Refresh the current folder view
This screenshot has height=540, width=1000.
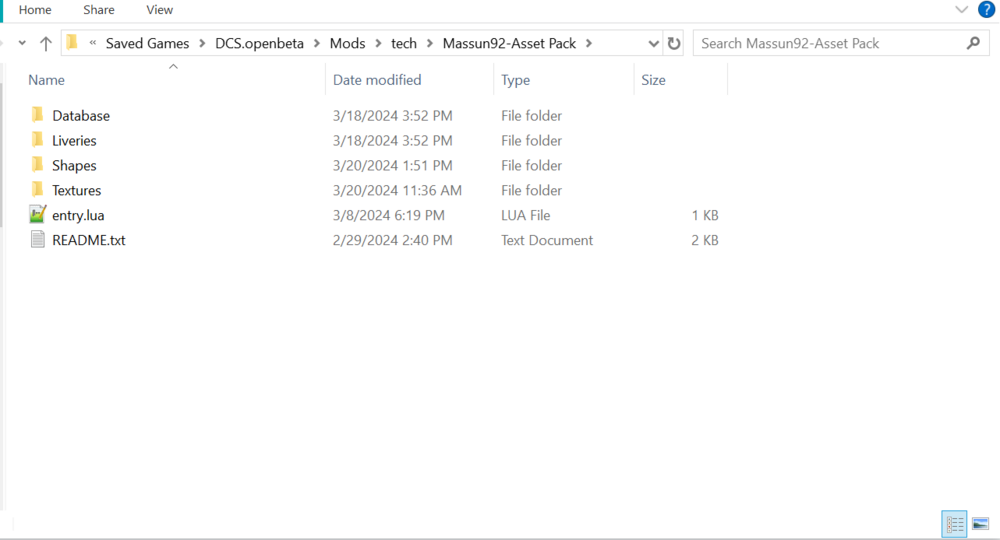(x=674, y=44)
